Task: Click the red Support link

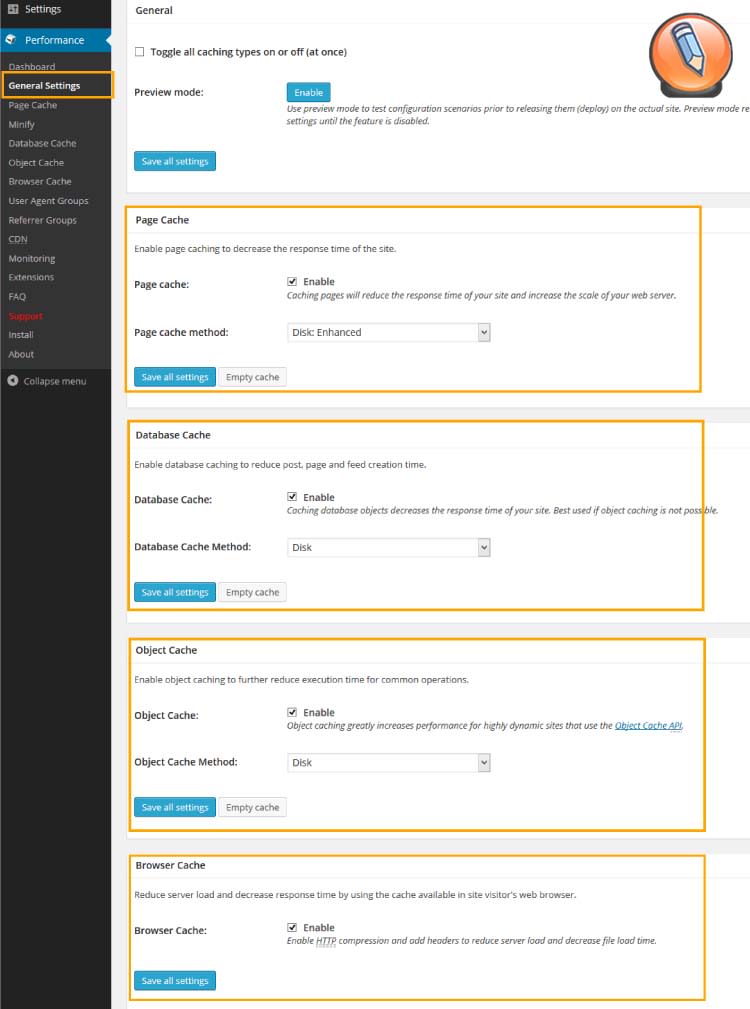Action: click(x=26, y=316)
